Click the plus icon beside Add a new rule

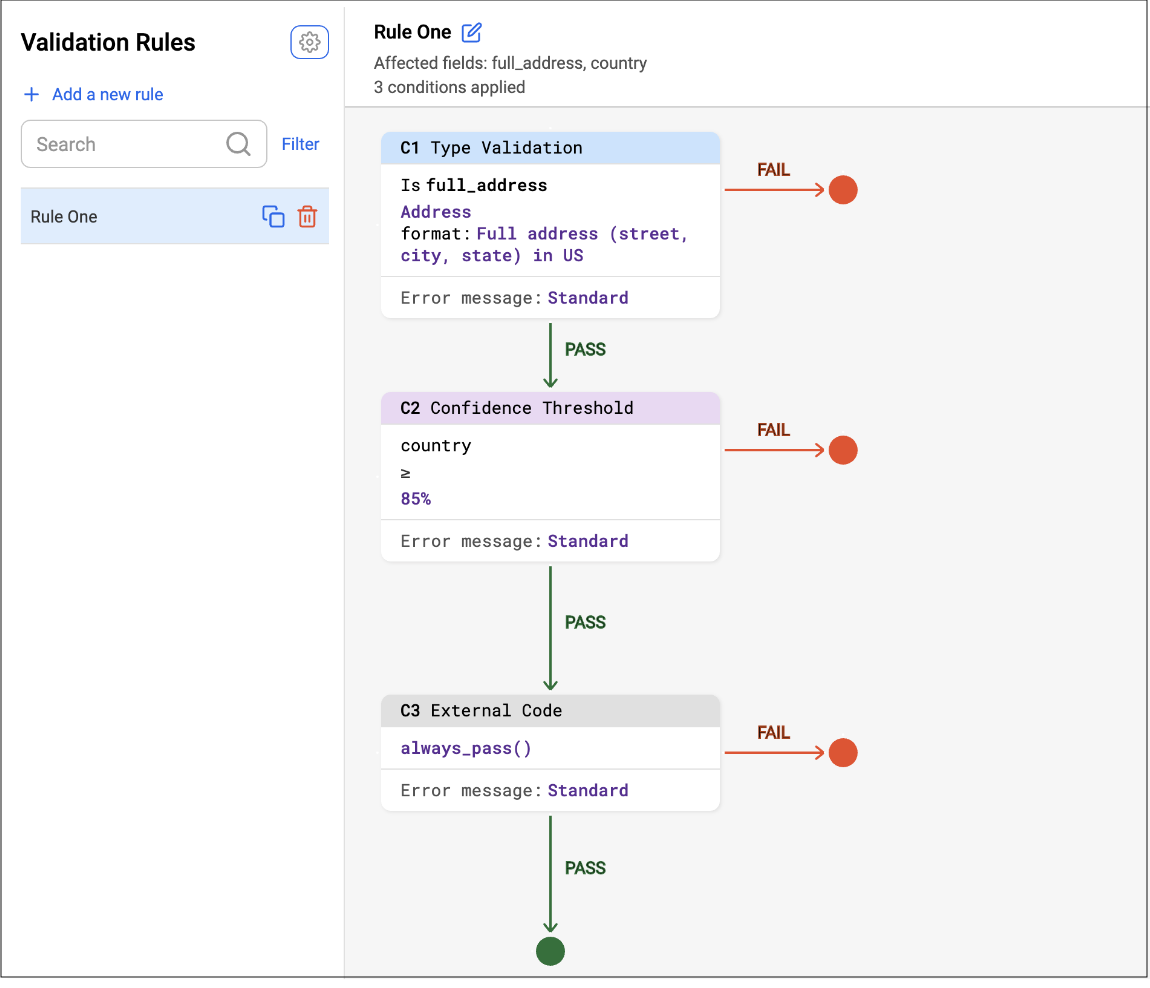(x=31, y=95)
